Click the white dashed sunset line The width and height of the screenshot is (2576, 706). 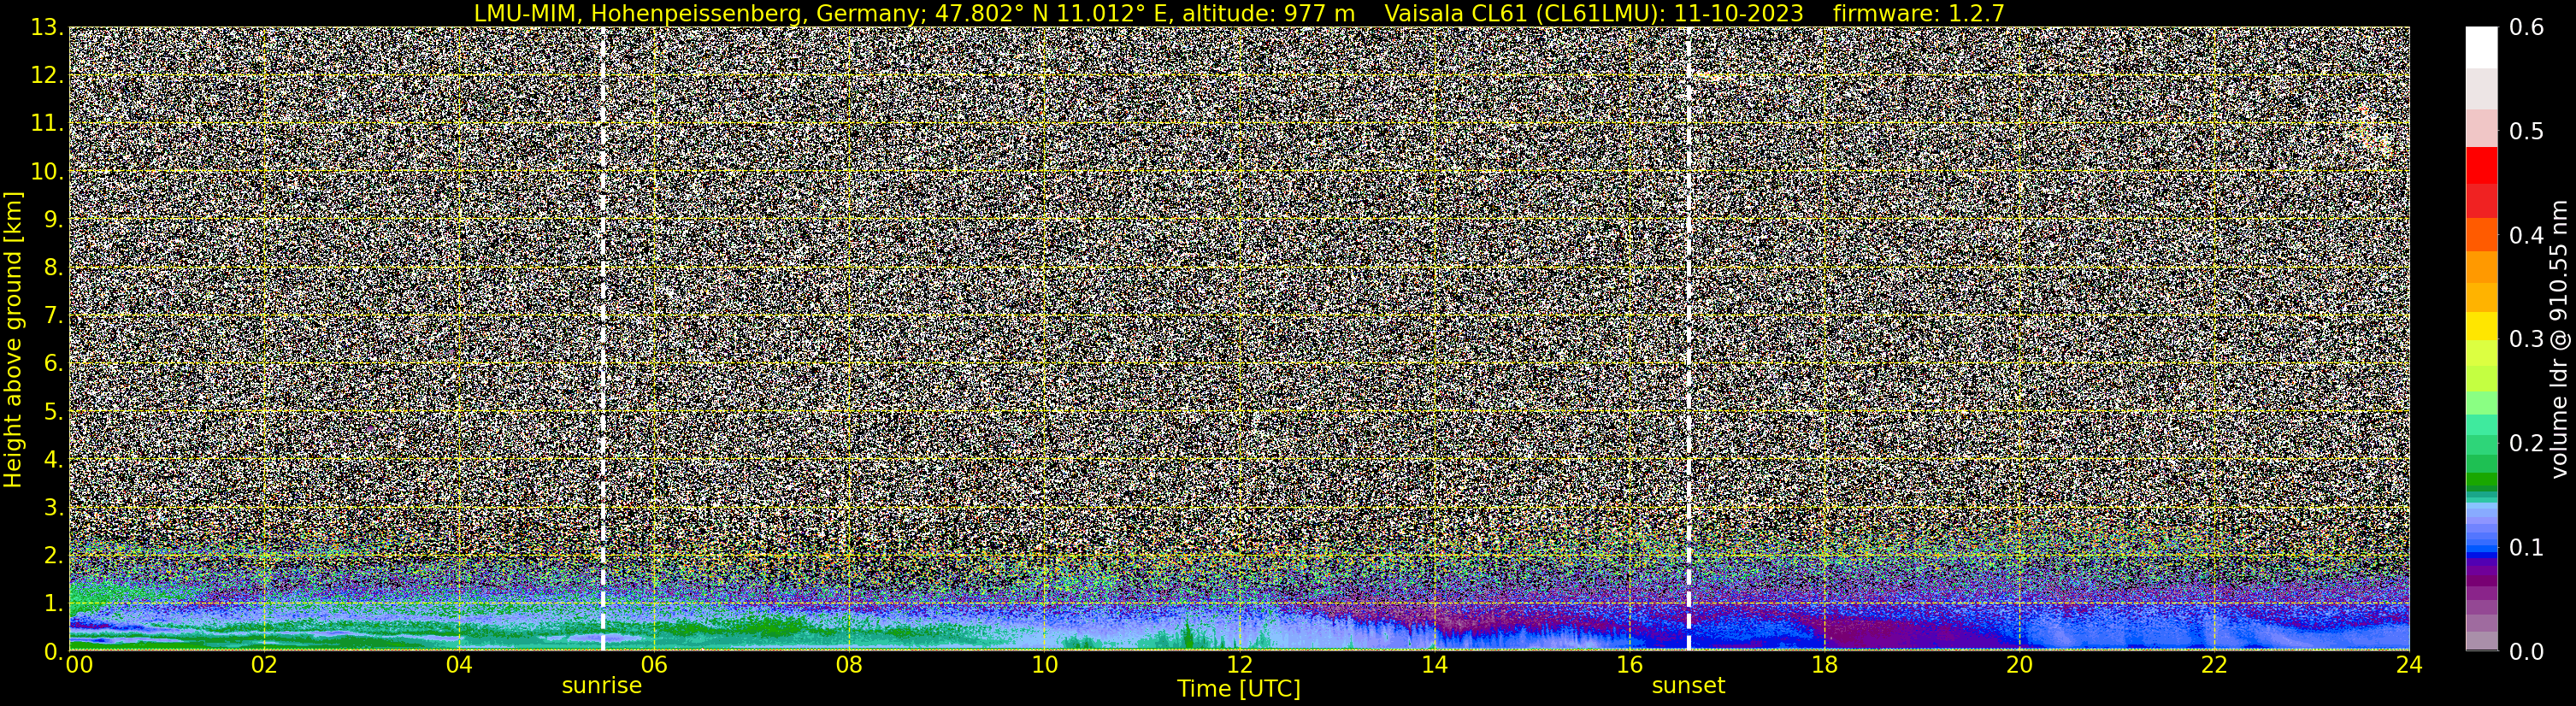1689,339
